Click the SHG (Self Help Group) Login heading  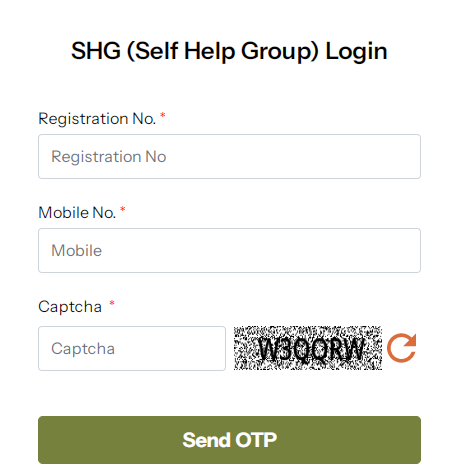(x=229, y=51)
